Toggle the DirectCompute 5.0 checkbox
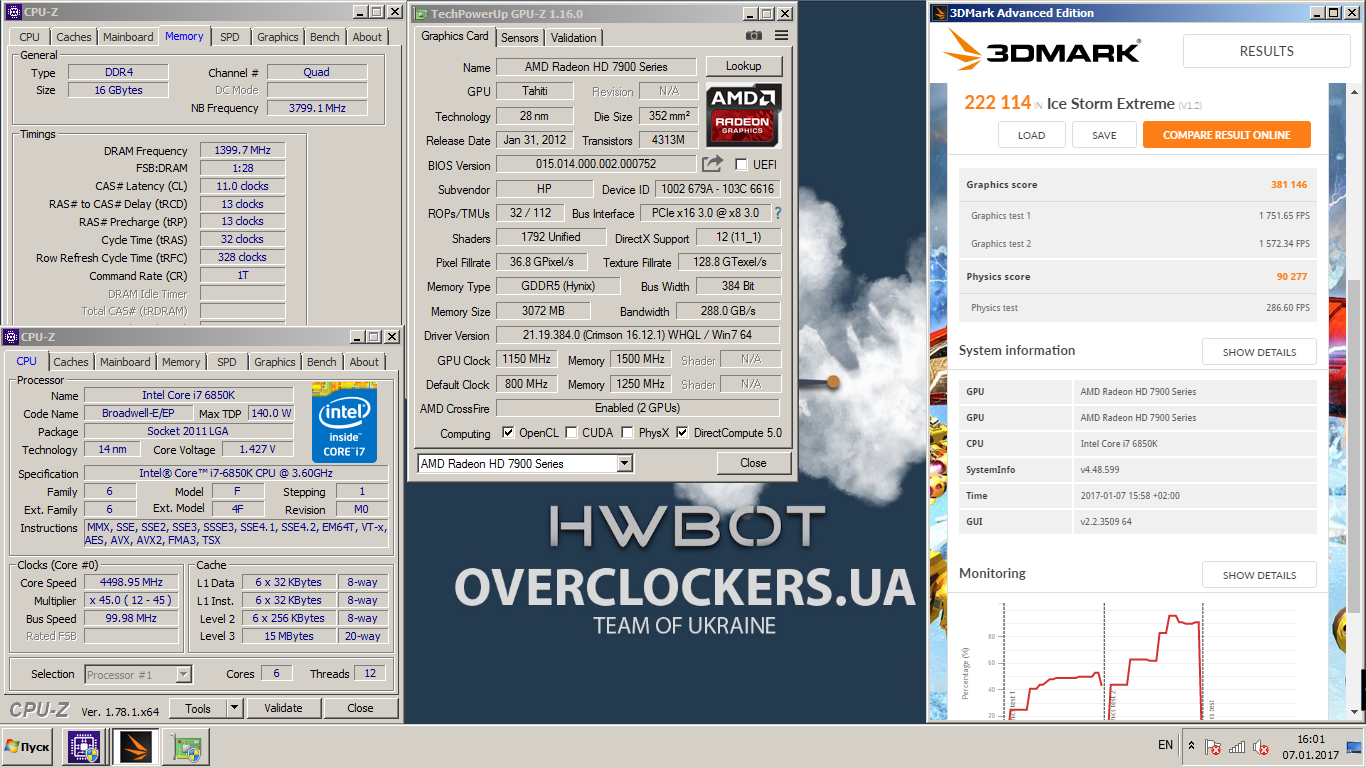This screenshot has width=1366, height=768. pyautogui.click(x=682, y=433)
